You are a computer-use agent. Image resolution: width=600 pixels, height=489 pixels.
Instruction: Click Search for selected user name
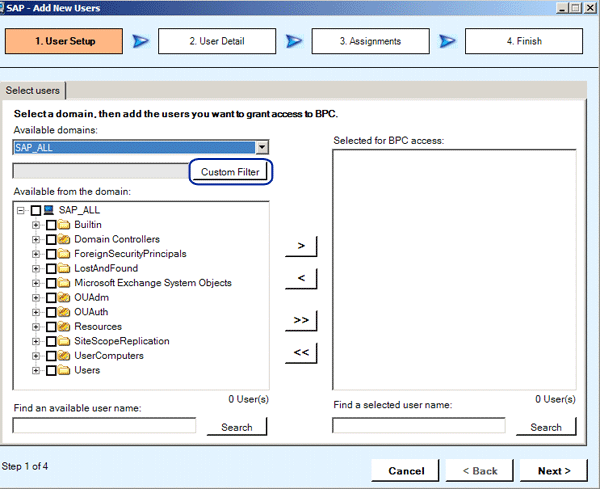pos(546,427)
